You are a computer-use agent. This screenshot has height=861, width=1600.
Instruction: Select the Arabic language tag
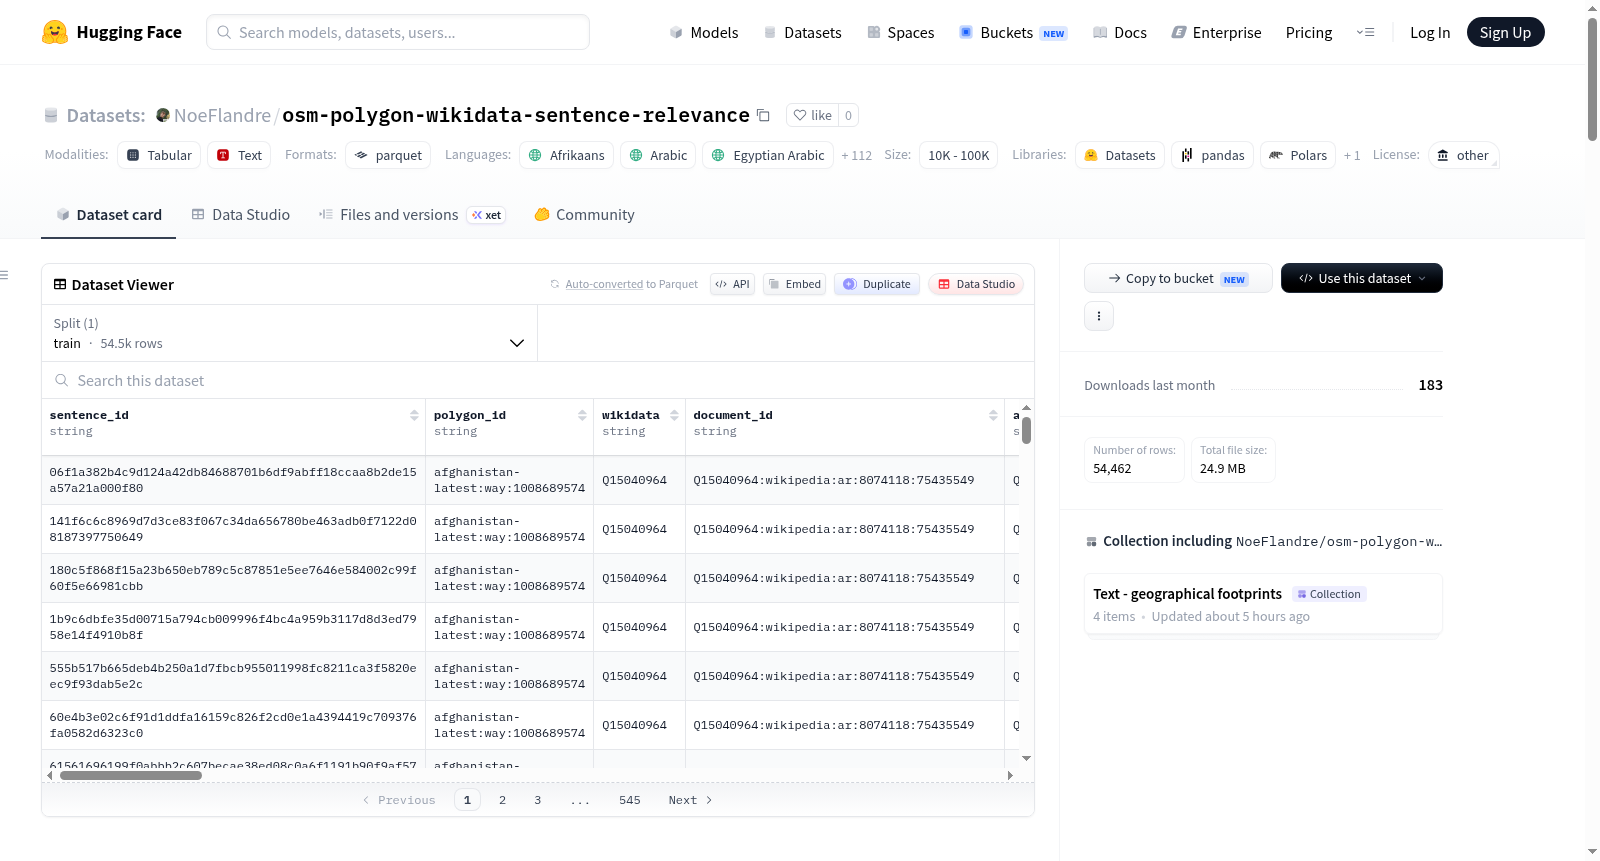(658, 155)
